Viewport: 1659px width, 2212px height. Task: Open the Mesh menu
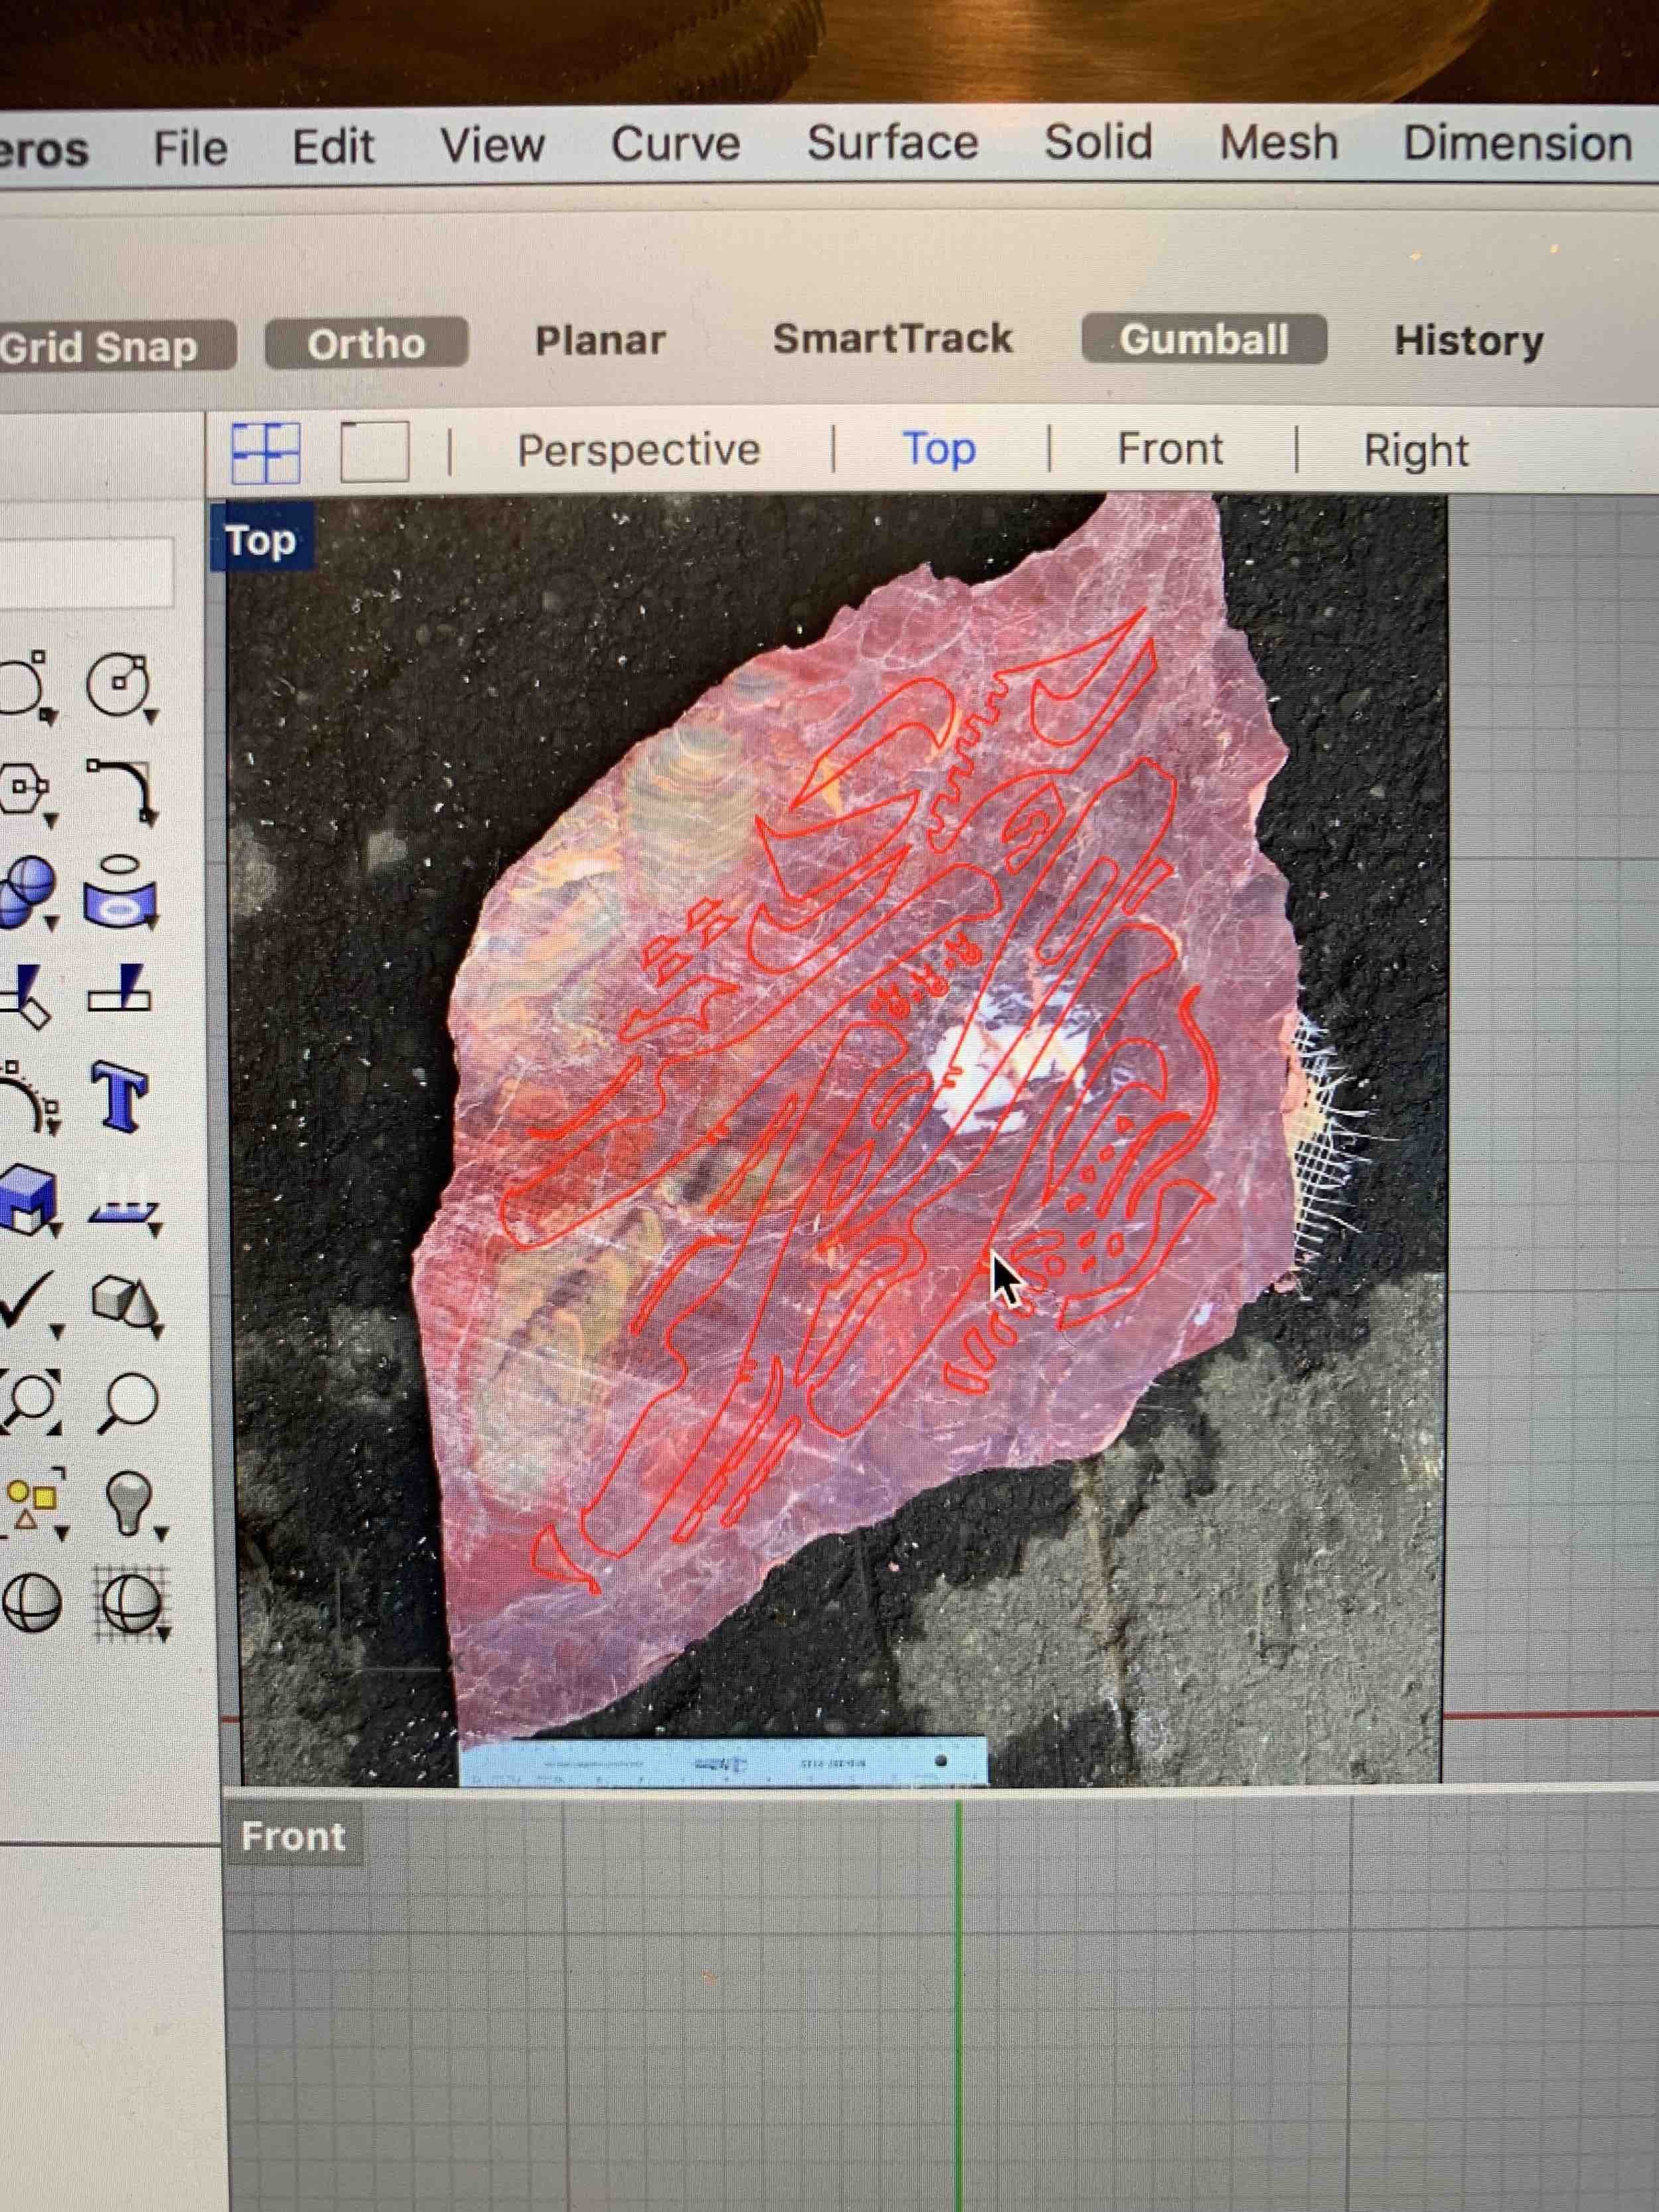click(x=1278, y=142)
